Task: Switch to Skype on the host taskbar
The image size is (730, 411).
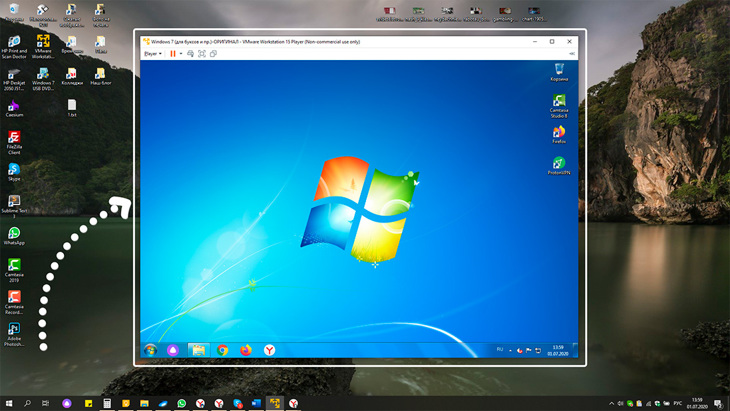Action: [237, 403]
